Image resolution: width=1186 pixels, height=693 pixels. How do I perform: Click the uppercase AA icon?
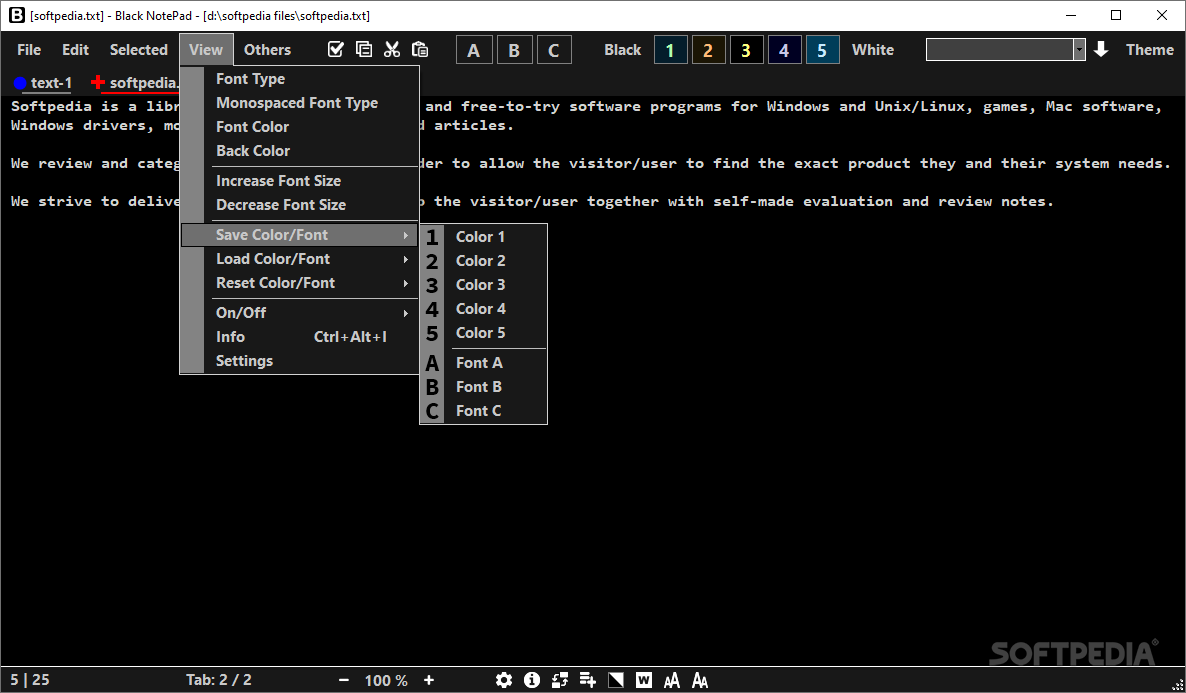coord(672,680)
